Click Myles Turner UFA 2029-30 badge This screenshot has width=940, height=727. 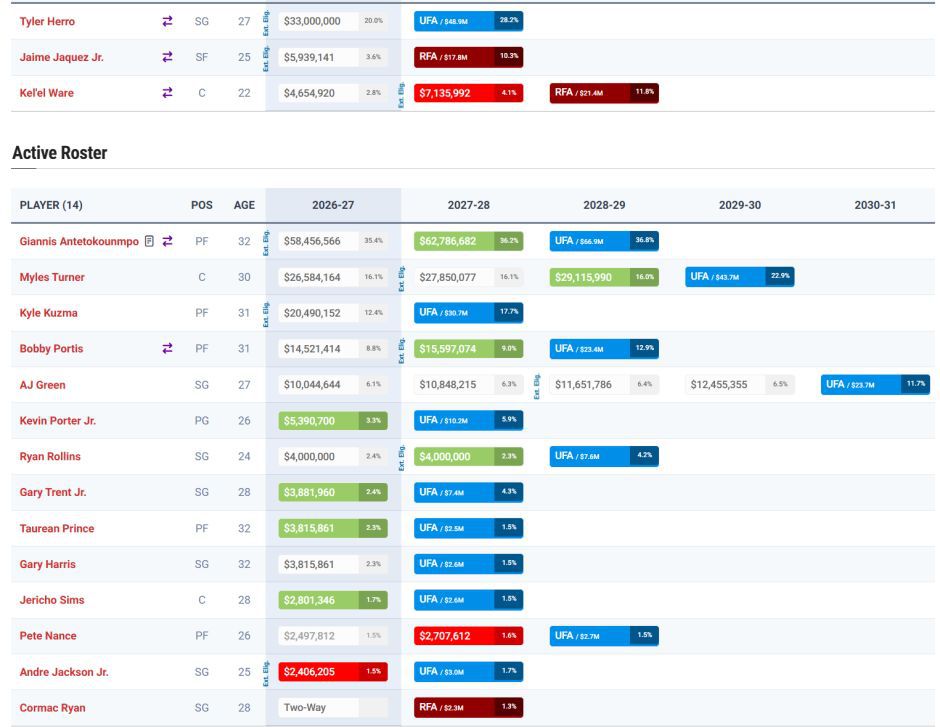[739, 277]
